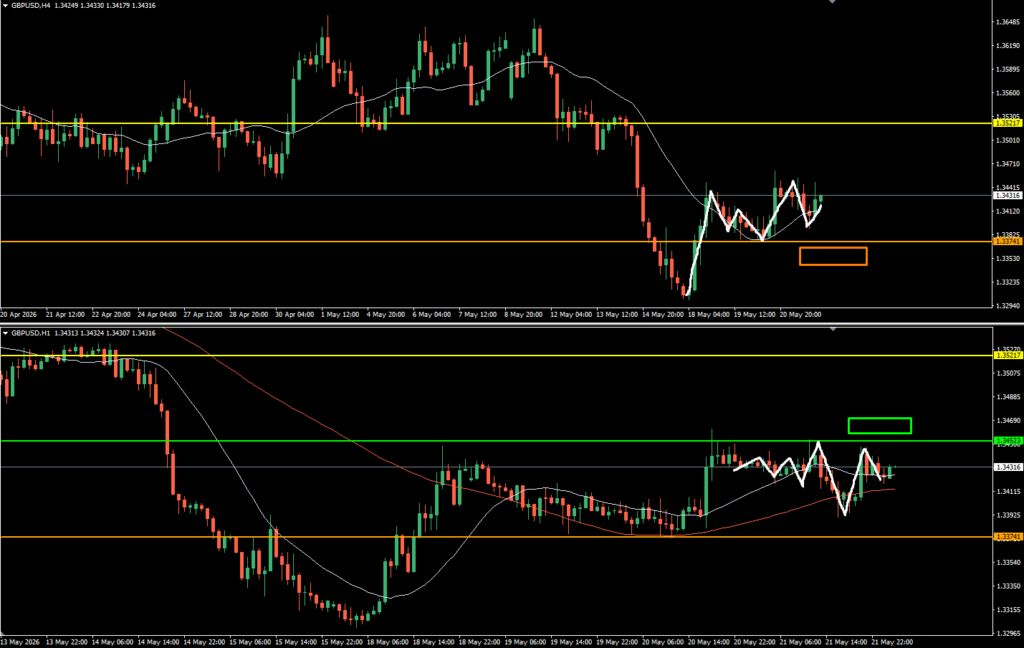
Task: Click the 12 May 04:00 time label
Action: (571, 315)
